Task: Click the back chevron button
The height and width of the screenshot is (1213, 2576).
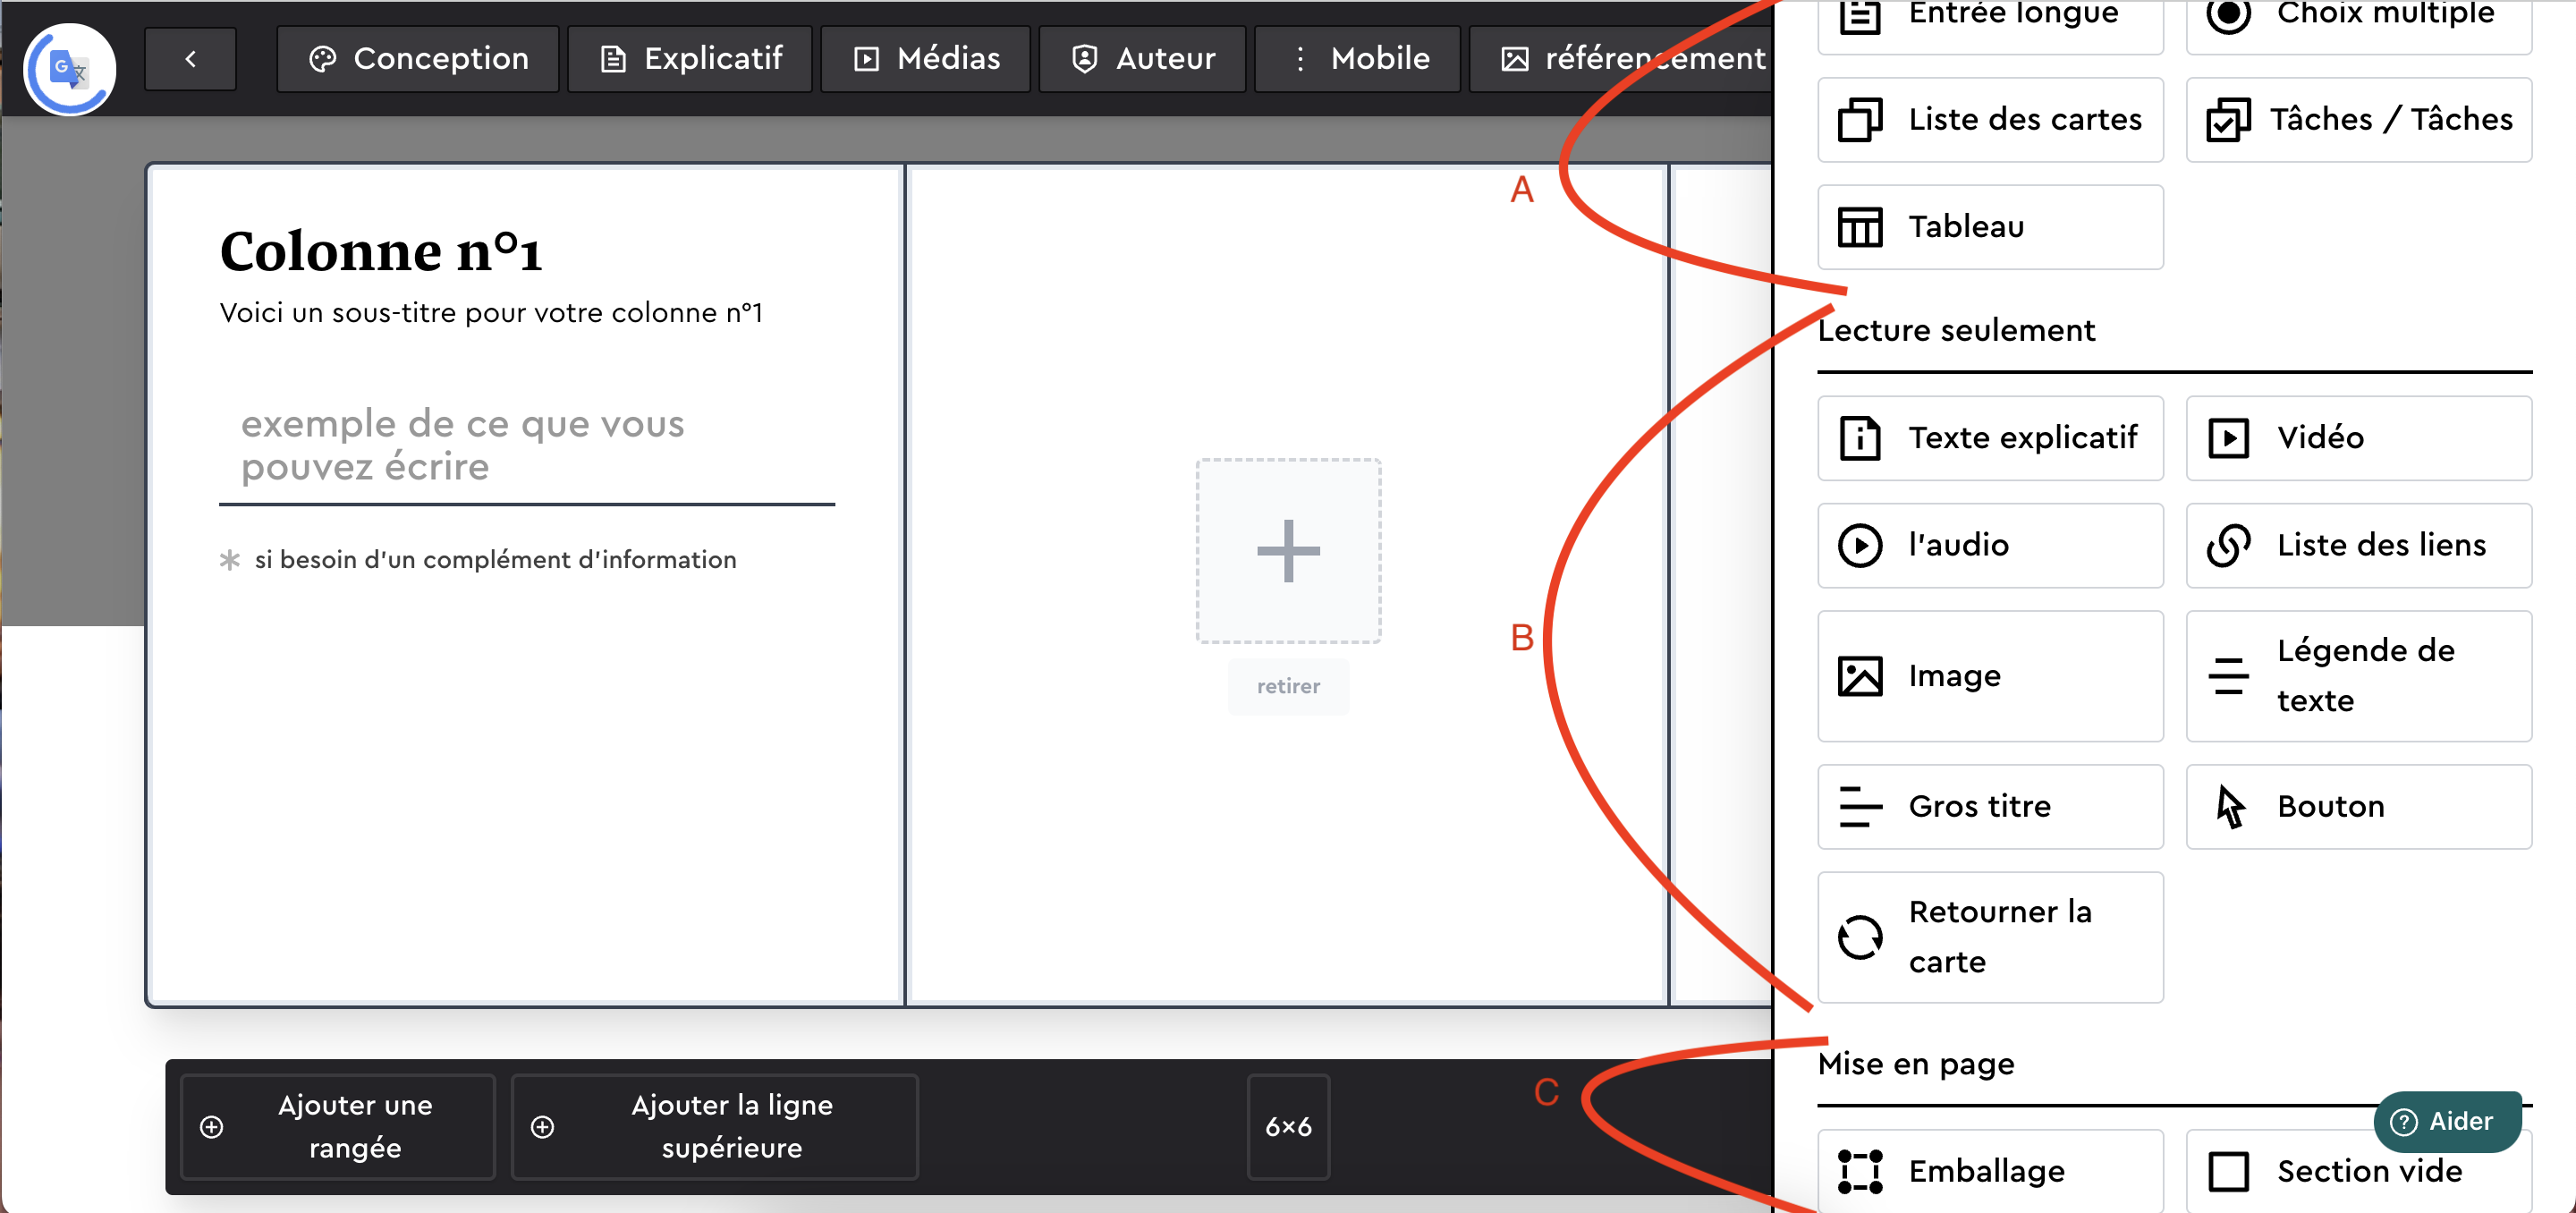Action: 190,59
